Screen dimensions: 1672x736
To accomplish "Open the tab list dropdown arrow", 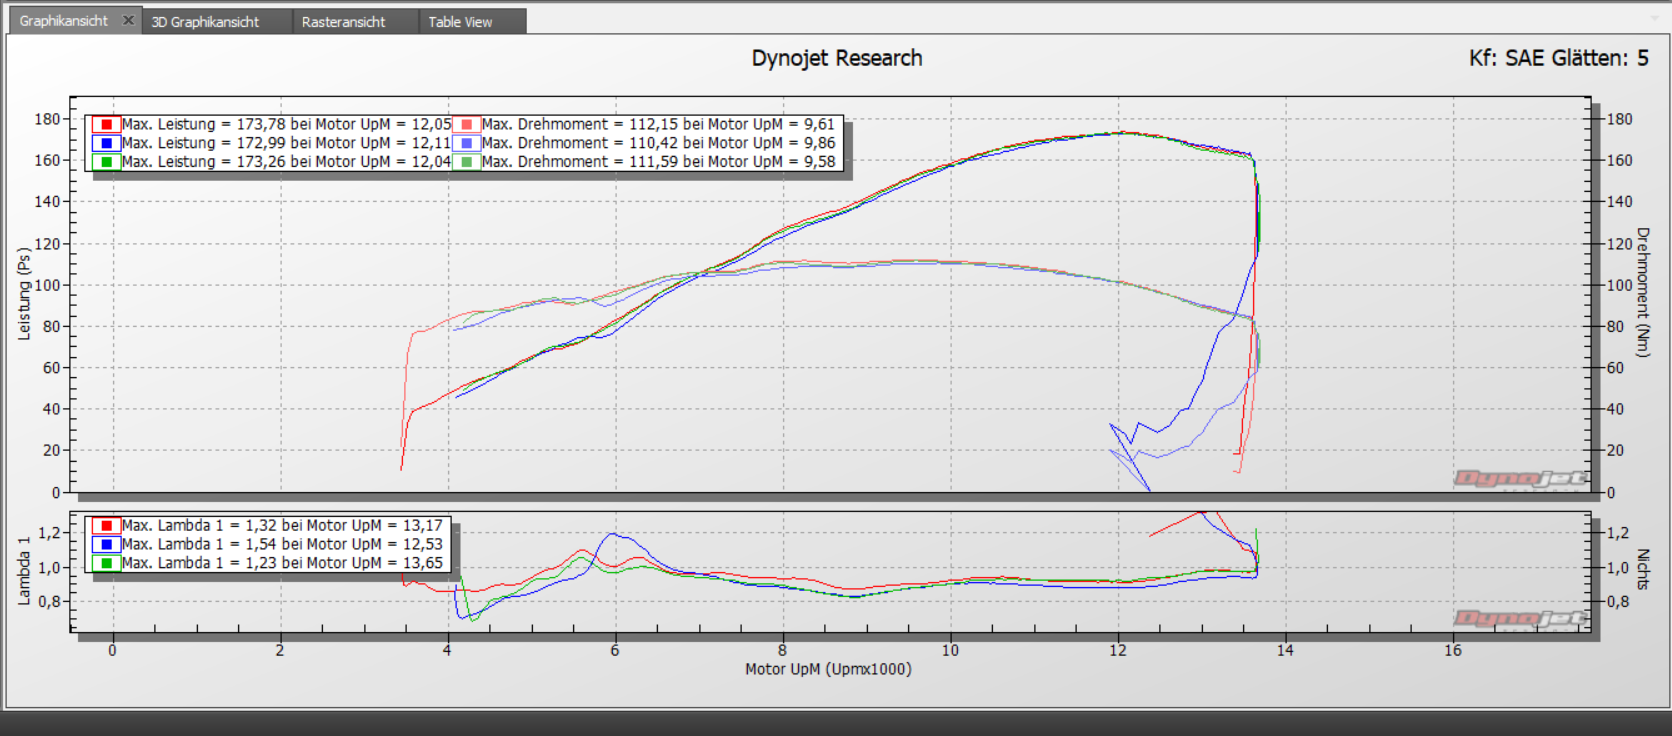I will [x=1654, y=18].
